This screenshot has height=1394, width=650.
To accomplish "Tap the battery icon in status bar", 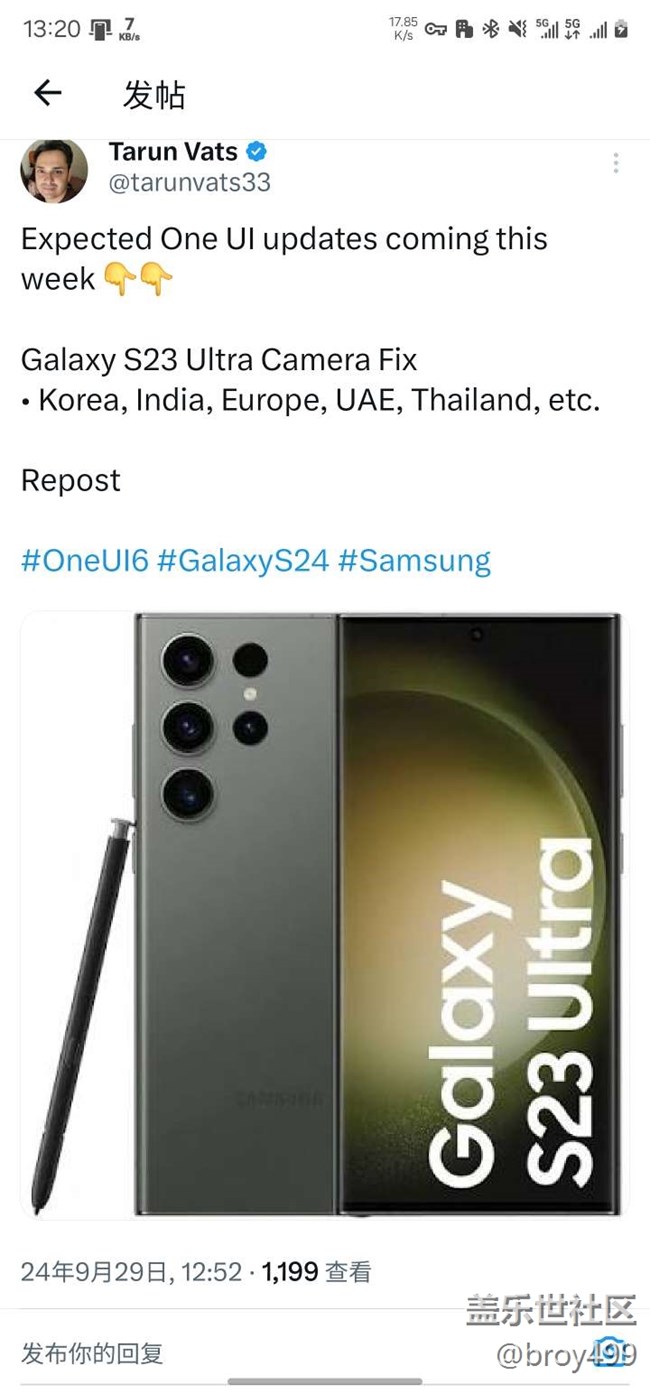I will (x=621, y=30).
